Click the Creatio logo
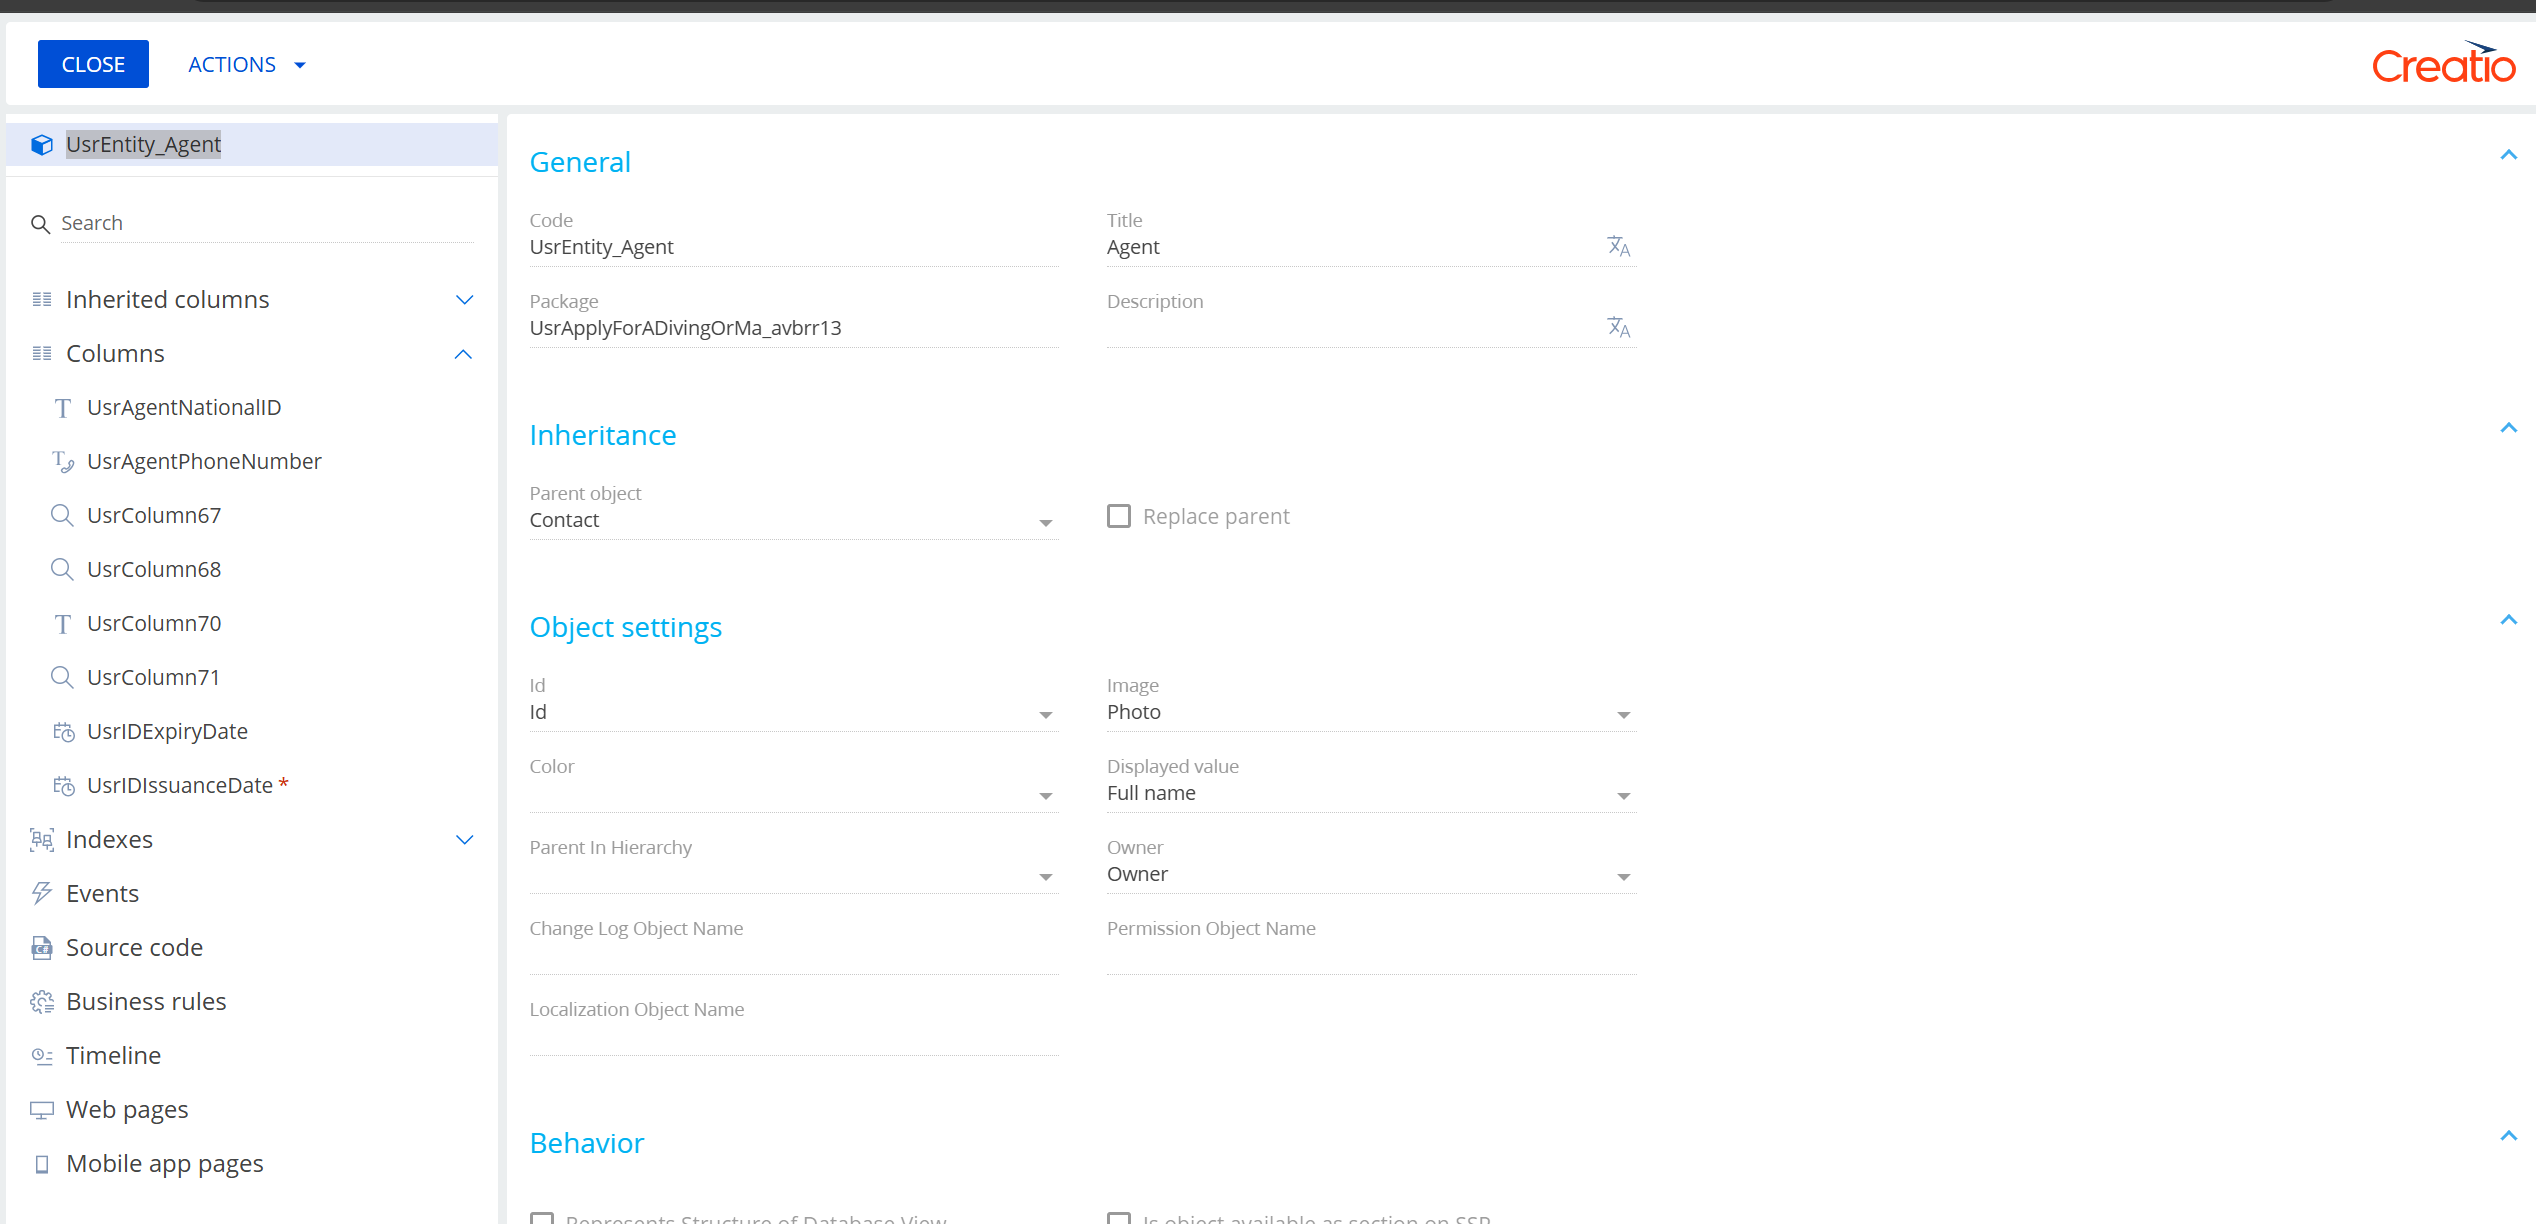2536x1224 pixels. (2443, 63)
